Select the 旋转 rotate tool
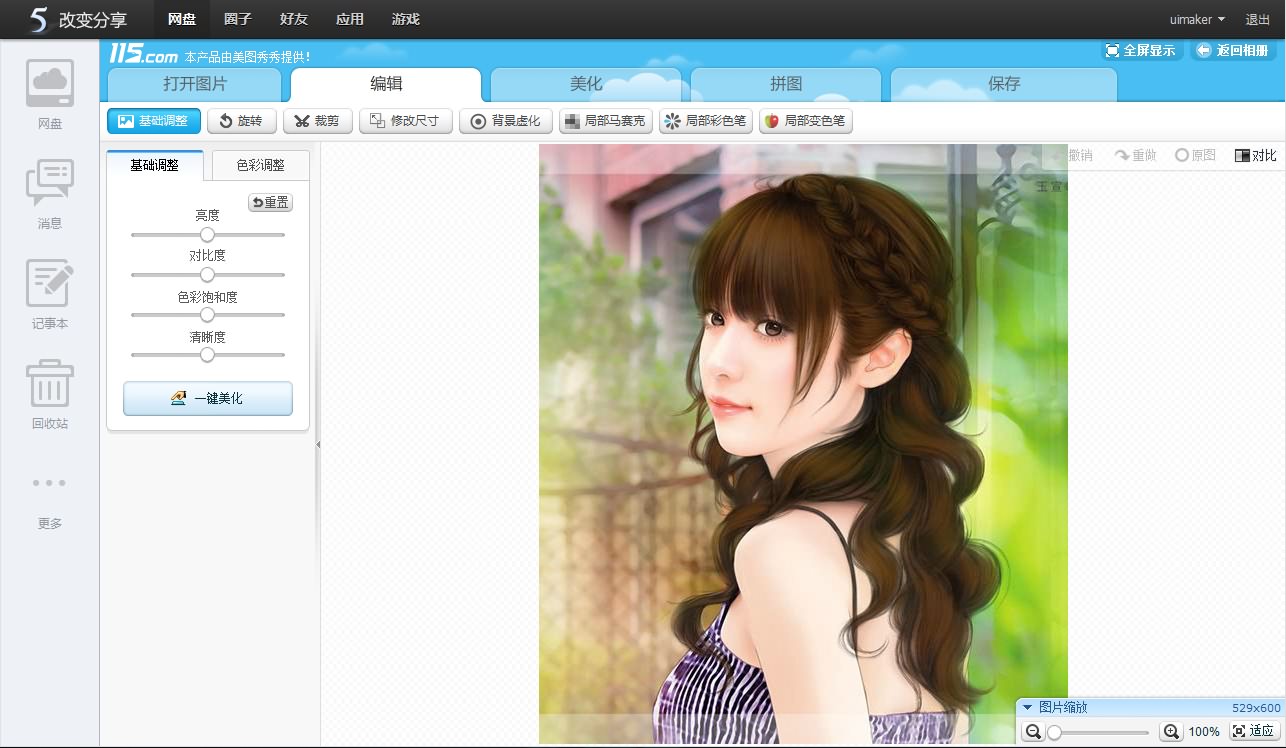 (x=242, y=121)
